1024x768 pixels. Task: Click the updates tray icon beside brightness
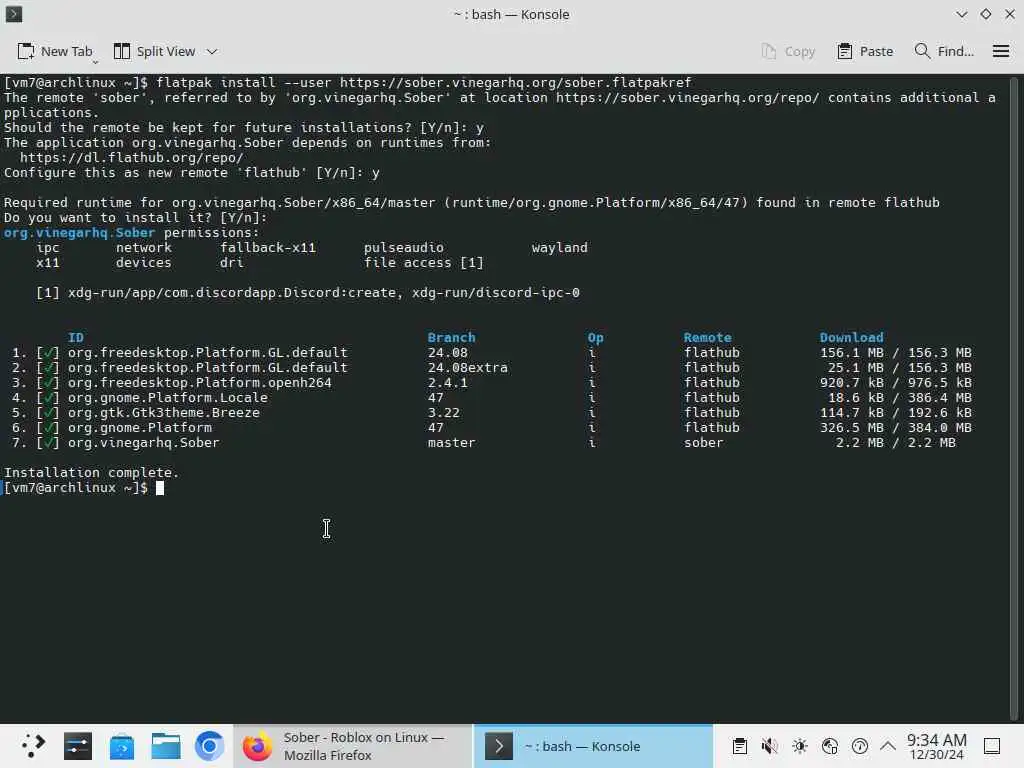point(830,746)
